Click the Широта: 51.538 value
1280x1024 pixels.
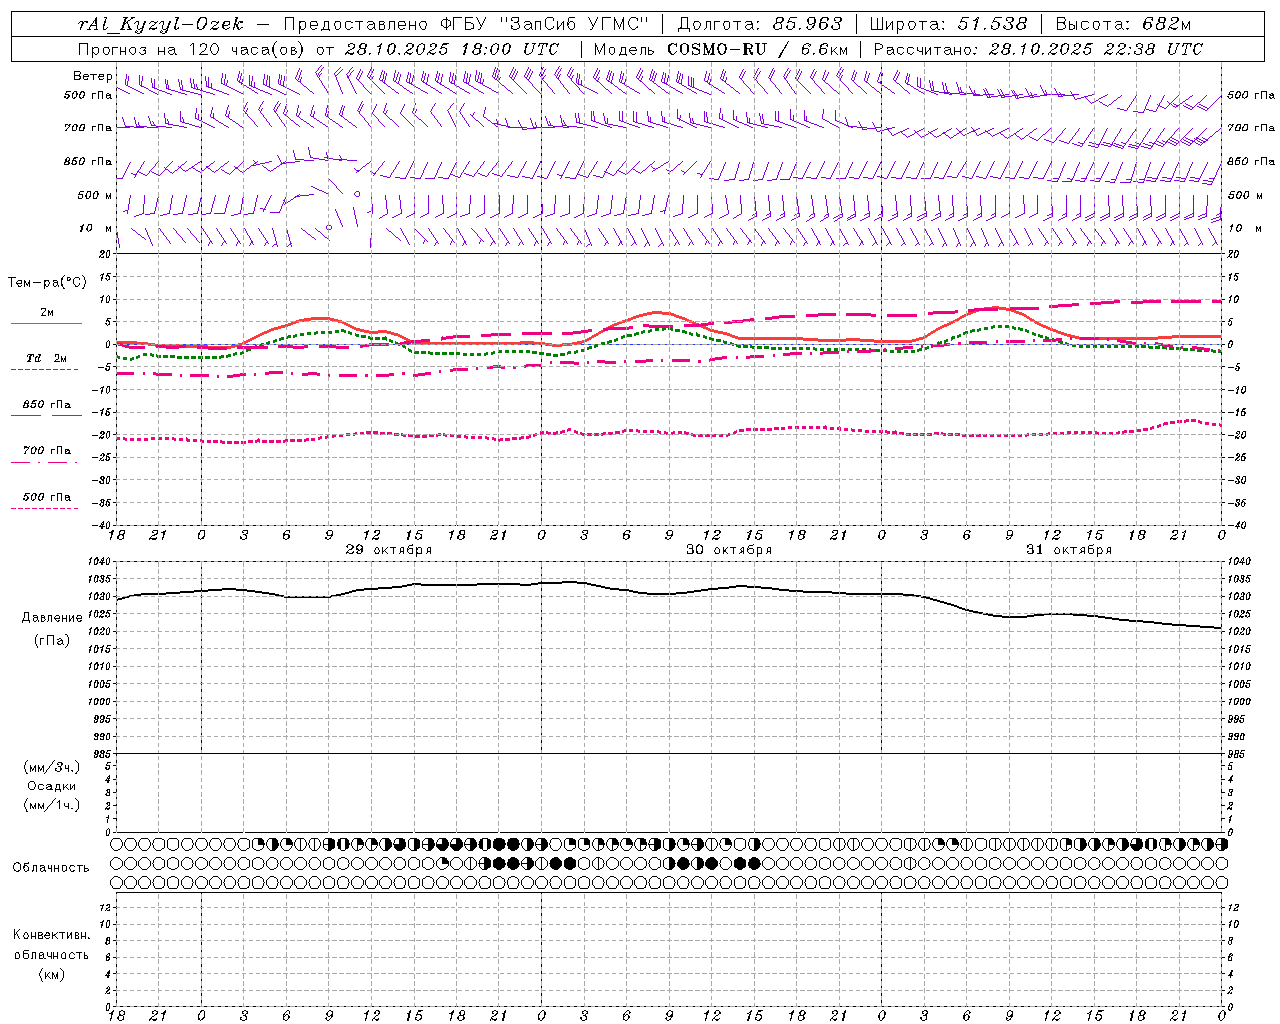click(948, 24)
